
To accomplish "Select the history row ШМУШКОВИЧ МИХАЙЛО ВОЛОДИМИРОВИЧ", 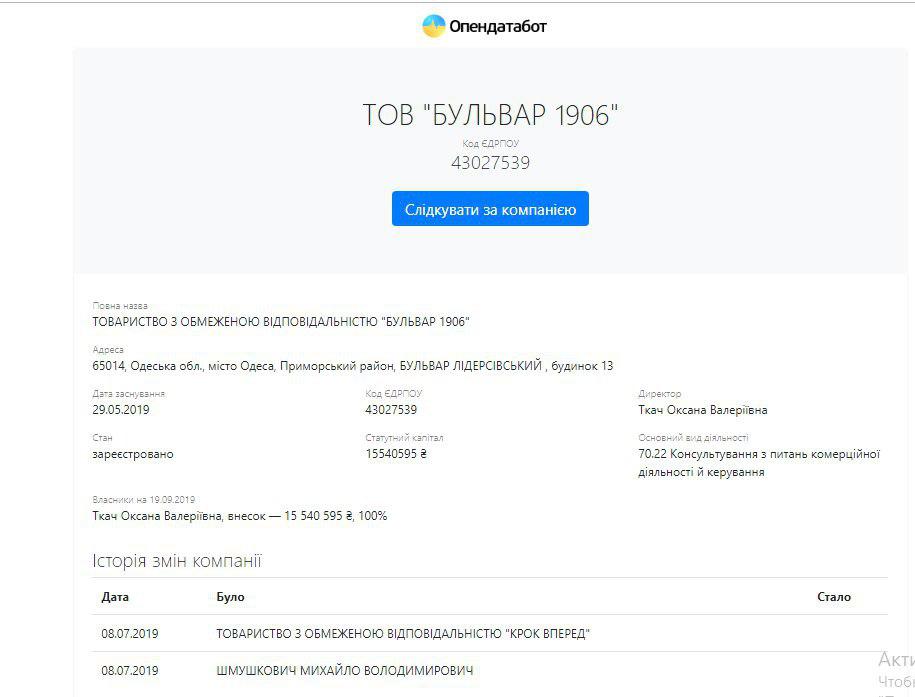I will [490, 671].
